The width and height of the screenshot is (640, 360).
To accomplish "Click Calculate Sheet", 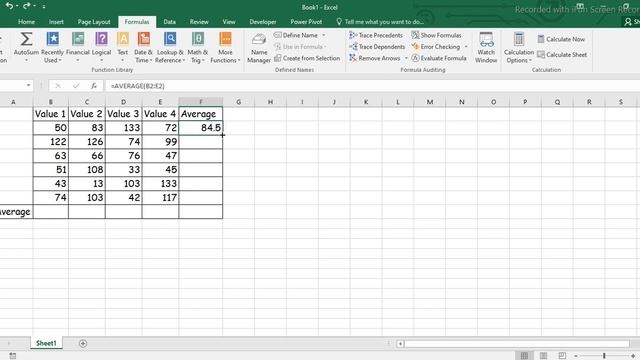I will coord(562,55).
